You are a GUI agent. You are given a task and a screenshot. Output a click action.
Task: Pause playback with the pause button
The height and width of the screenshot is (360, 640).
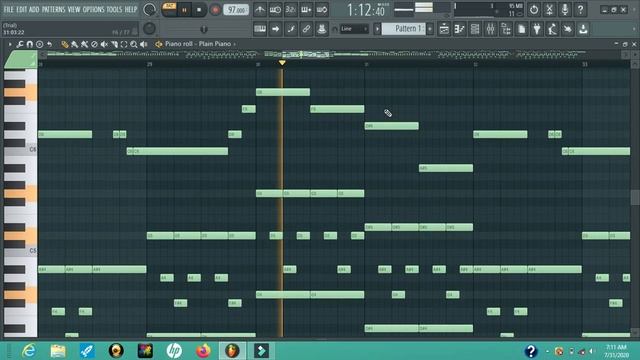184,10
